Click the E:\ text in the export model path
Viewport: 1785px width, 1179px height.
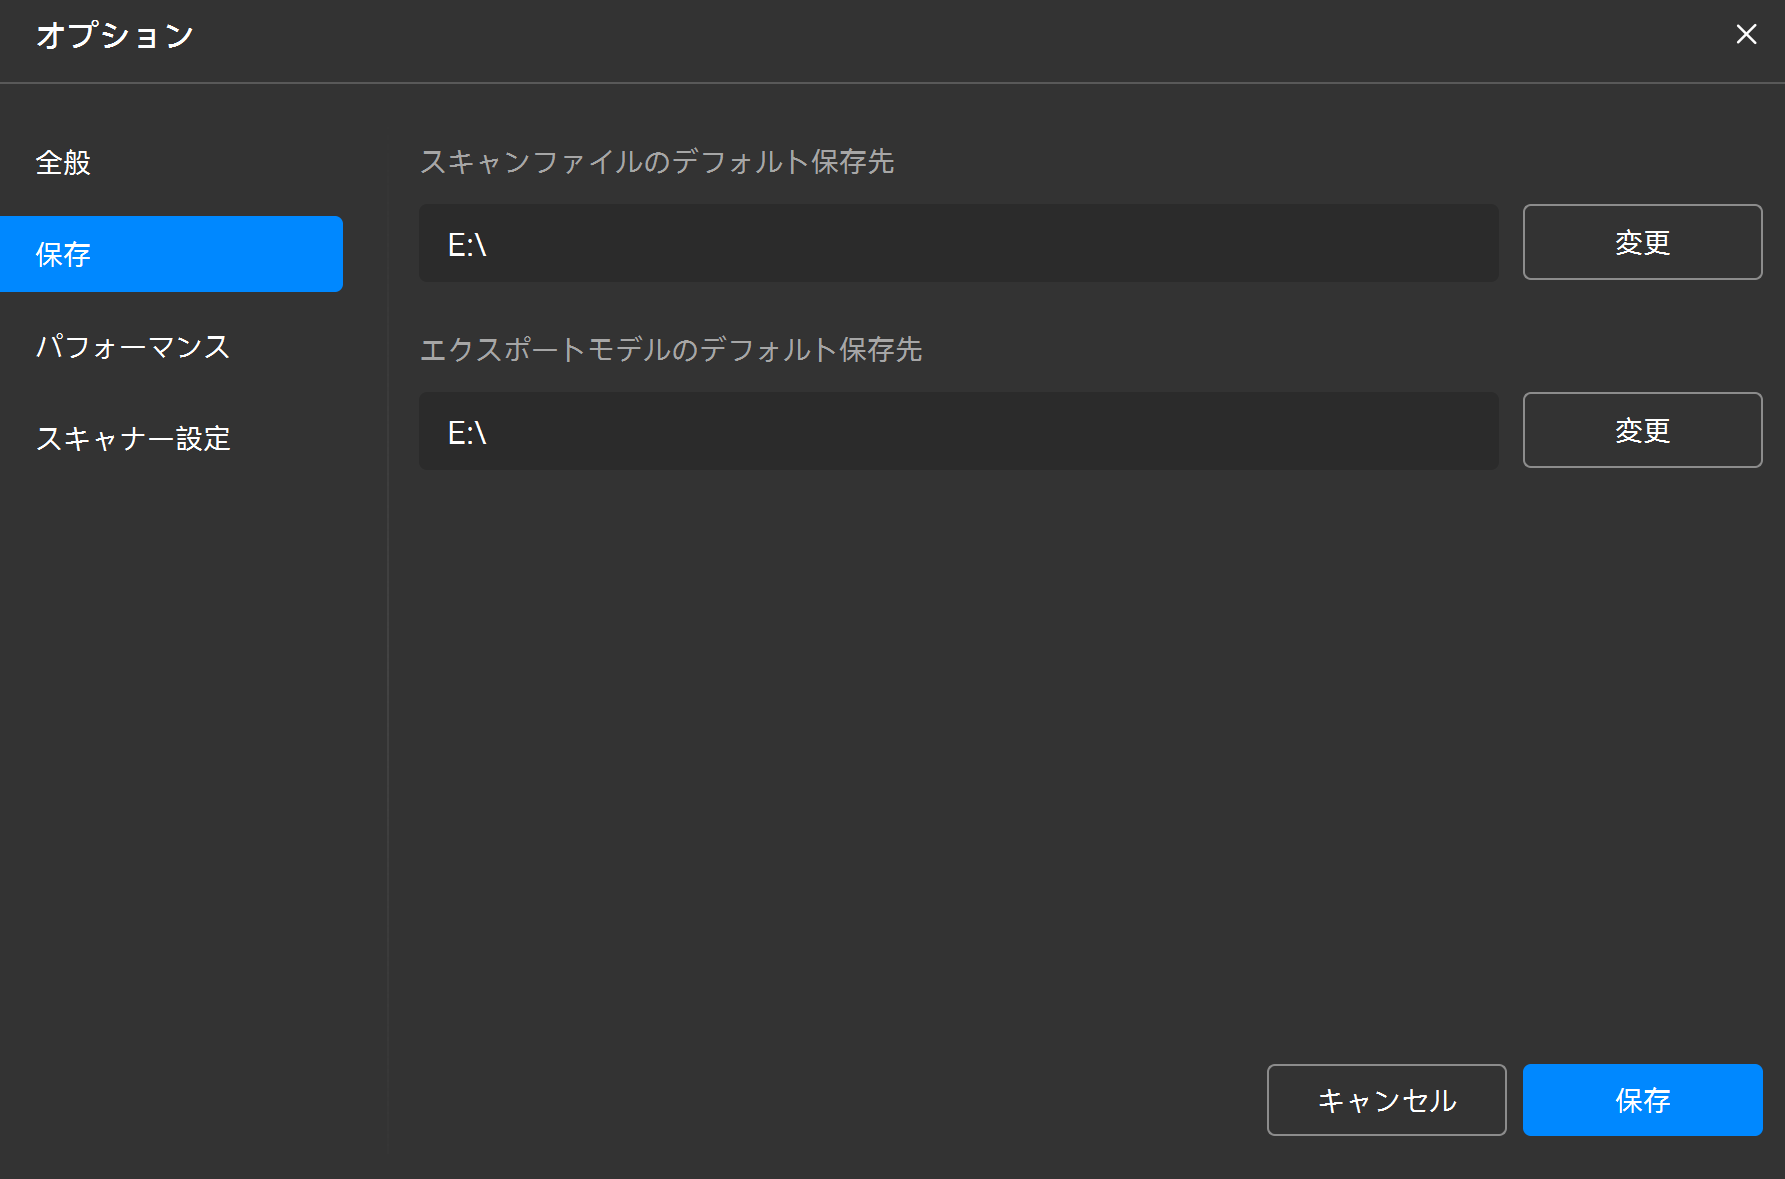(x=467, y=433)
